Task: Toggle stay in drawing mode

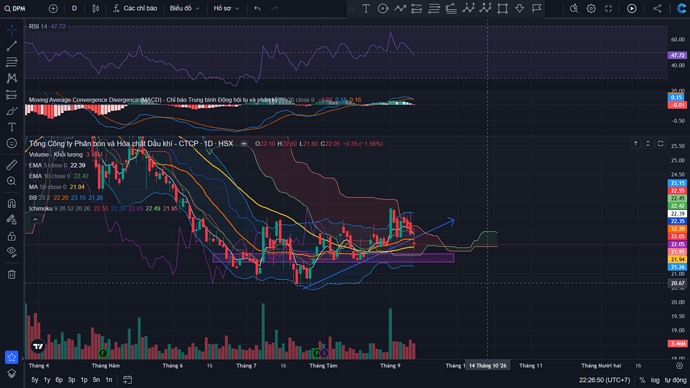Action: coord(12,220)
